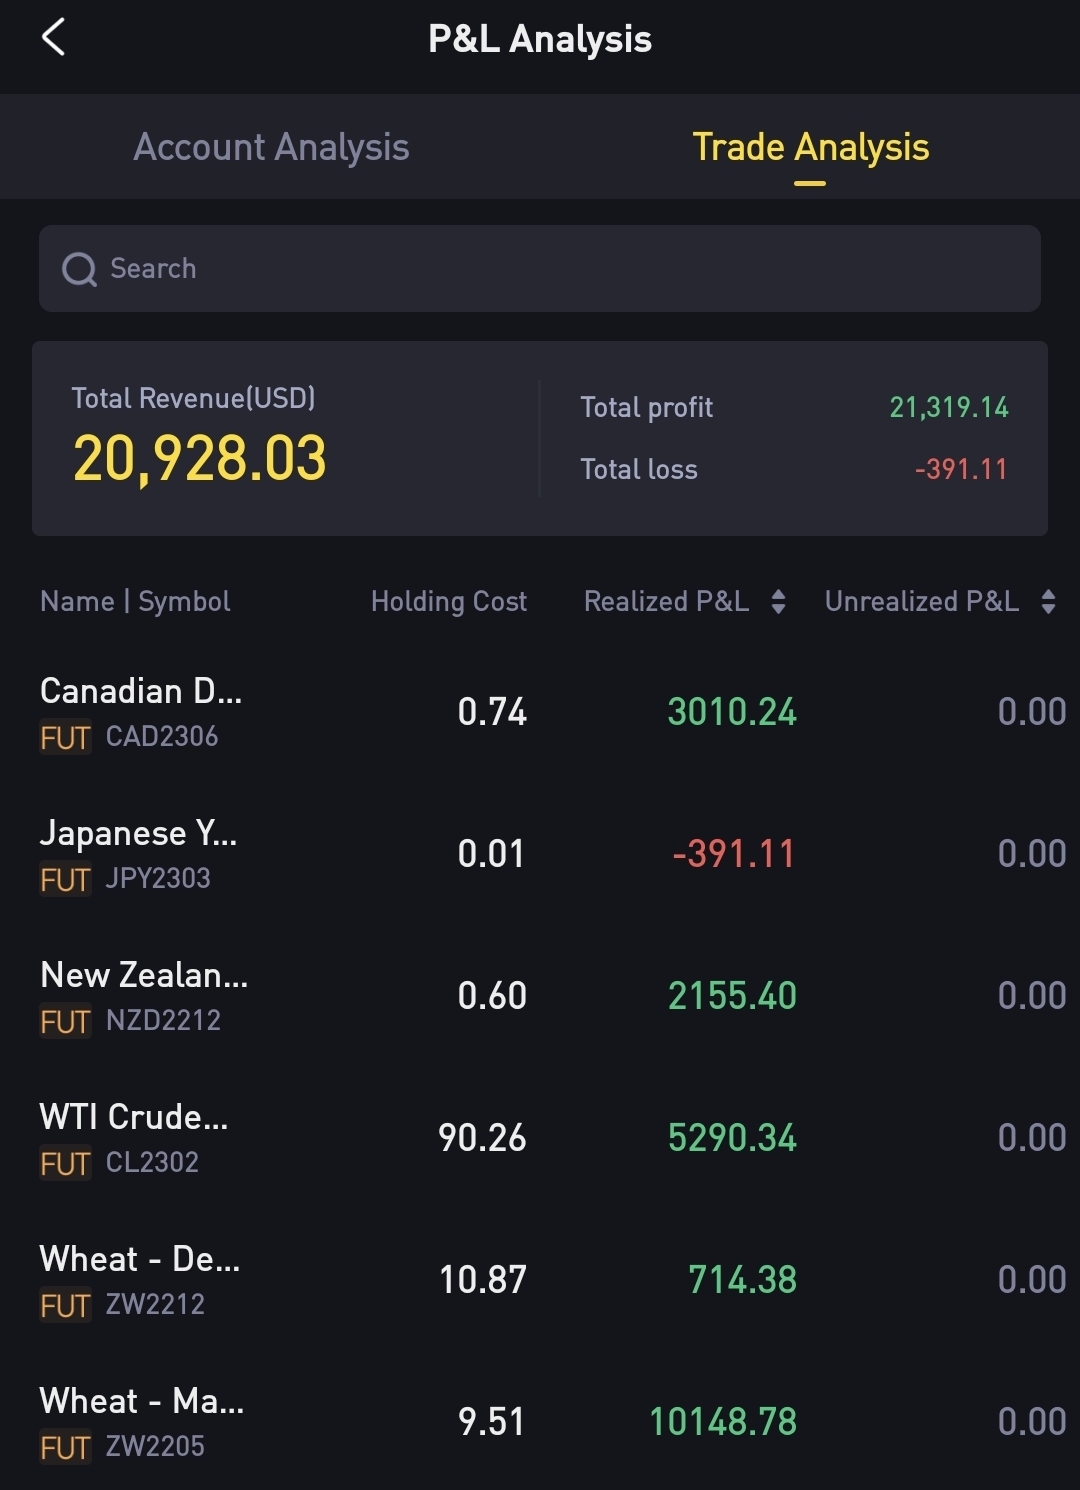Click the Holding Cost column header
Screen dimensions: 1080x1490
(448, 601)
